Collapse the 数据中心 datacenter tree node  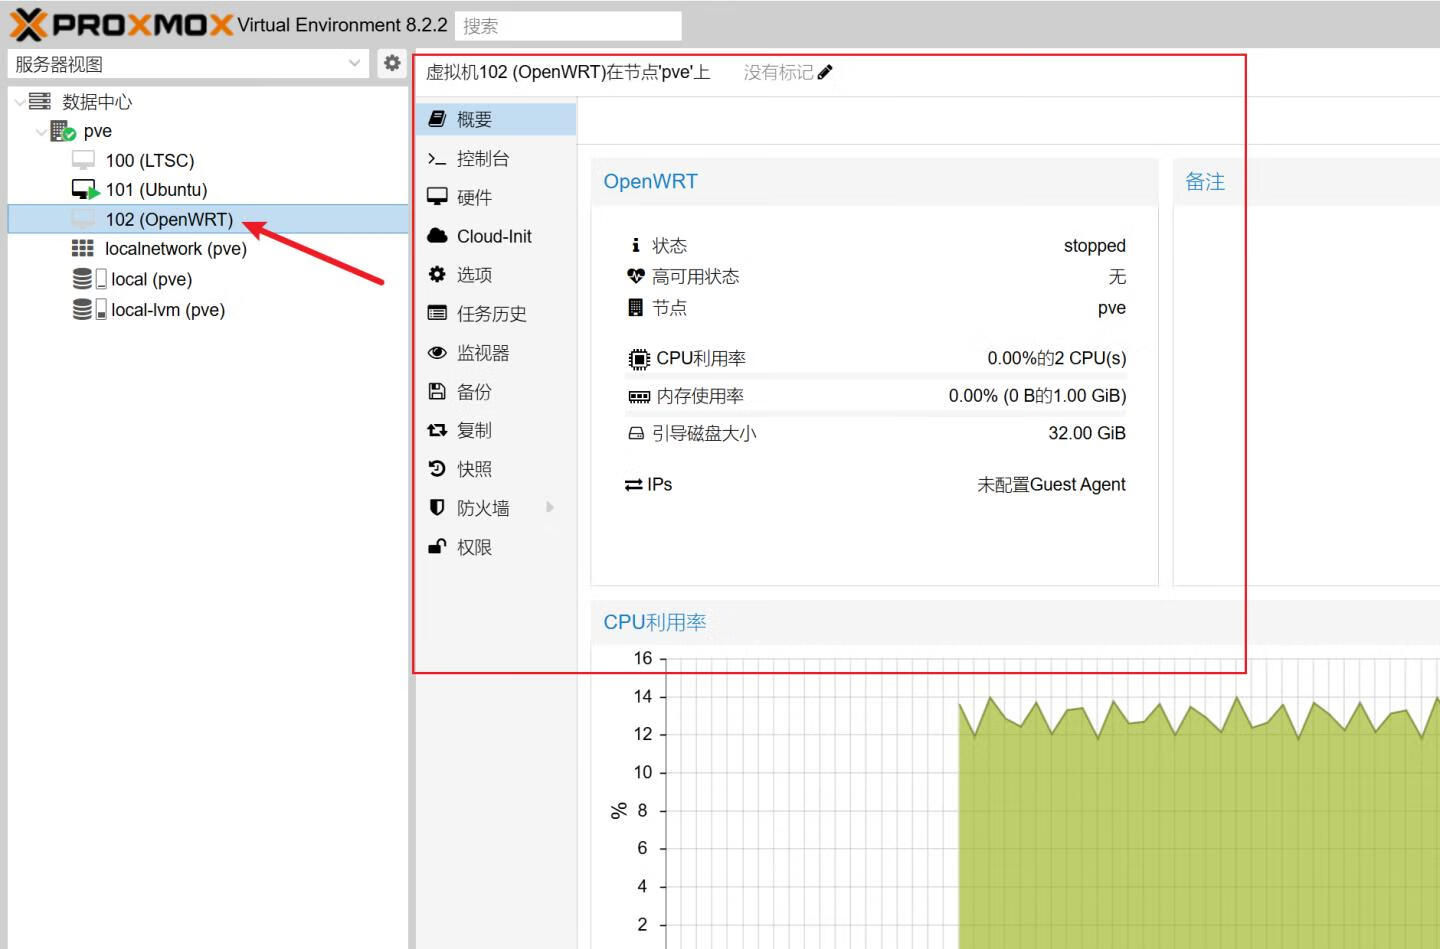[20, 102]
